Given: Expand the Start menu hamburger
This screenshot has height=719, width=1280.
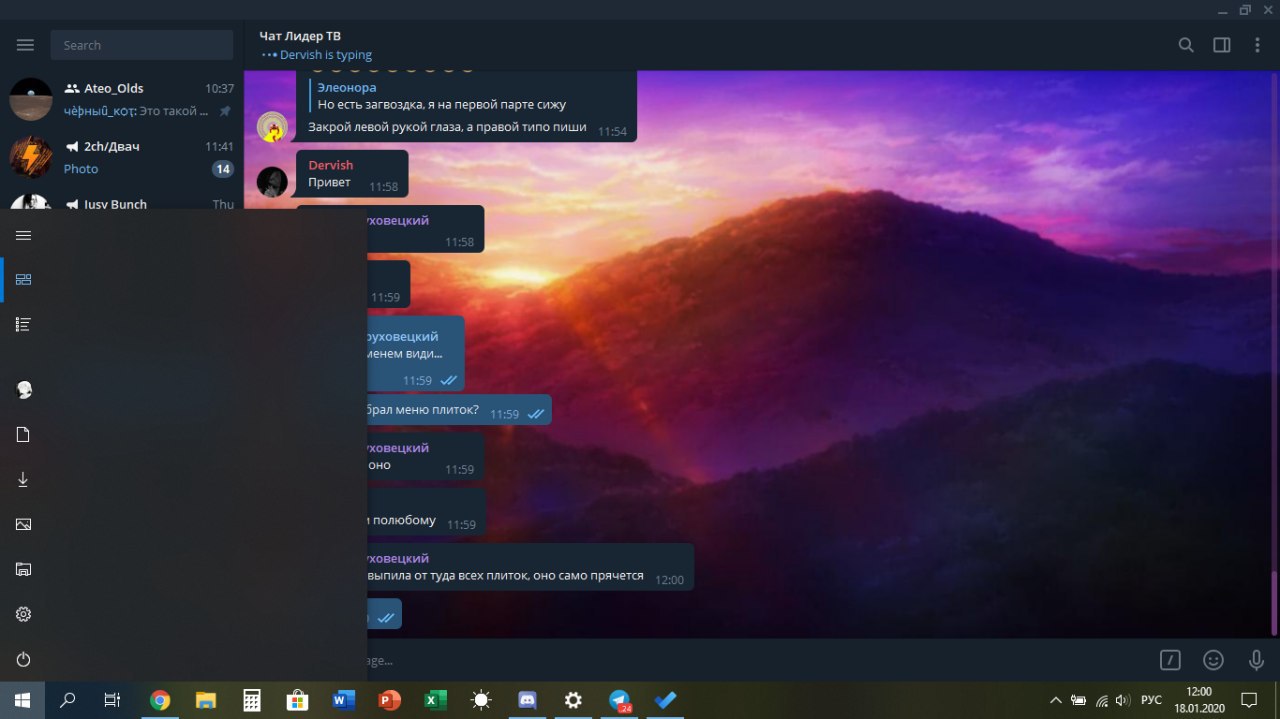Looking at the screenshot, I should pyautogui.click(x=24, y=235).
